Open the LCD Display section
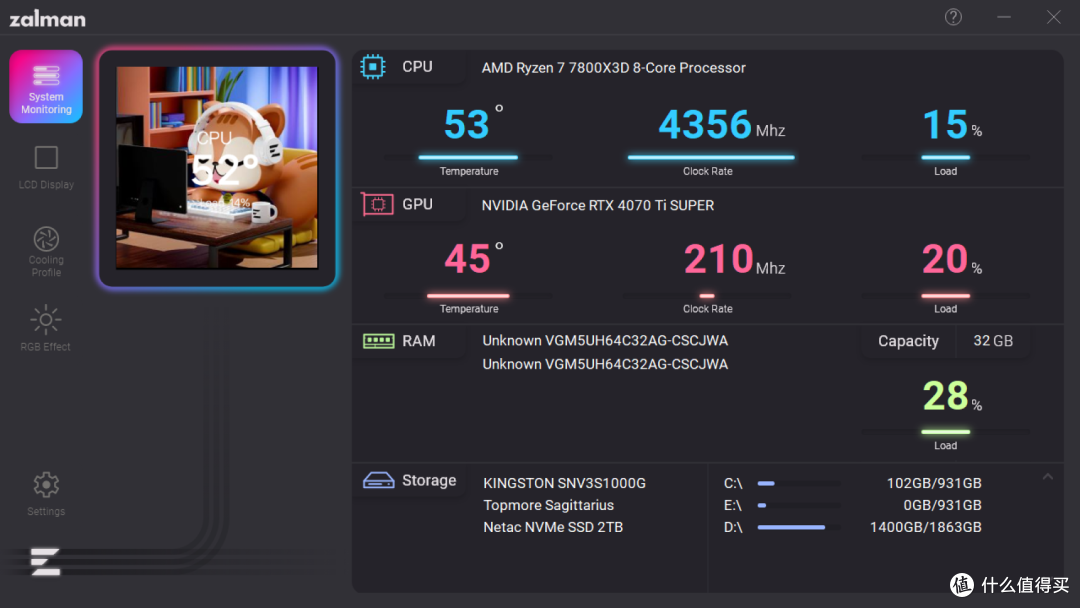The height and width of the screenshot is (608, 1080). 46,167
